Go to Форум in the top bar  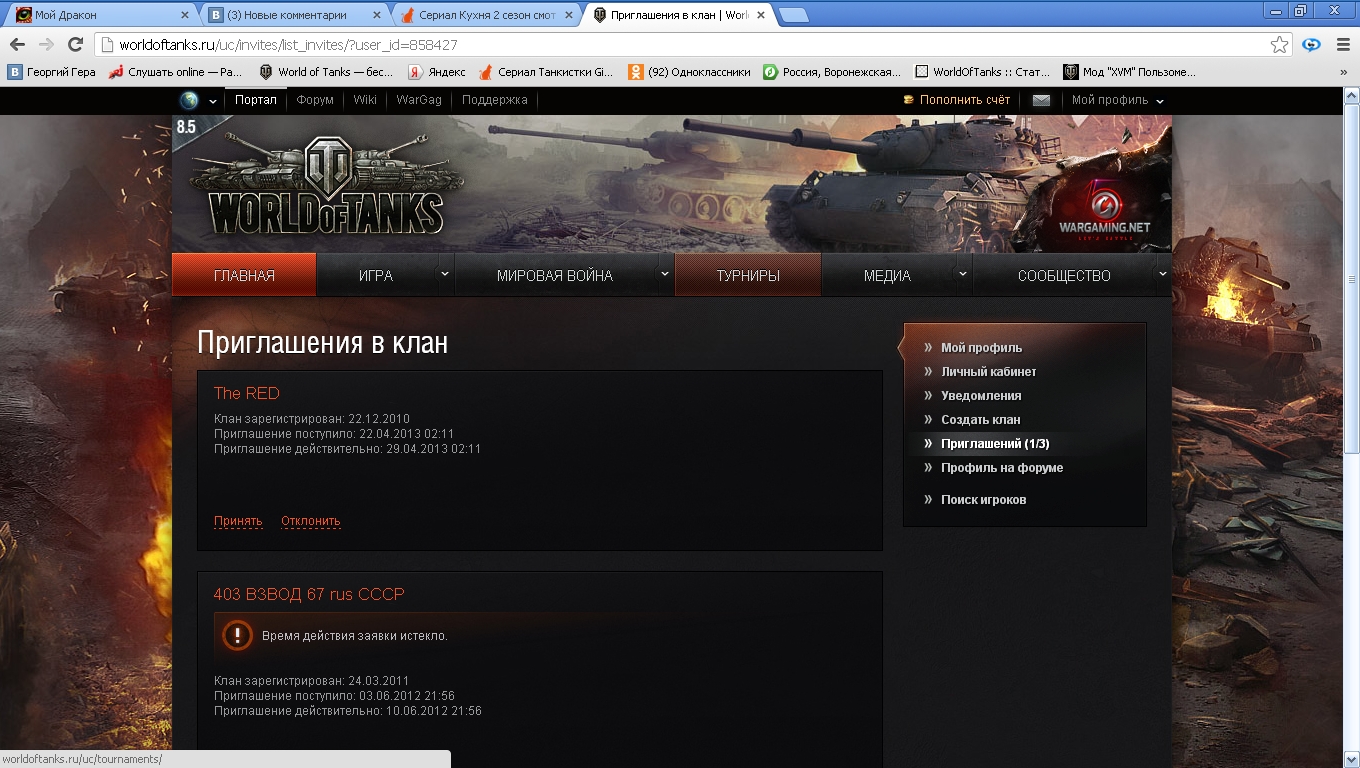click(315, 100)
